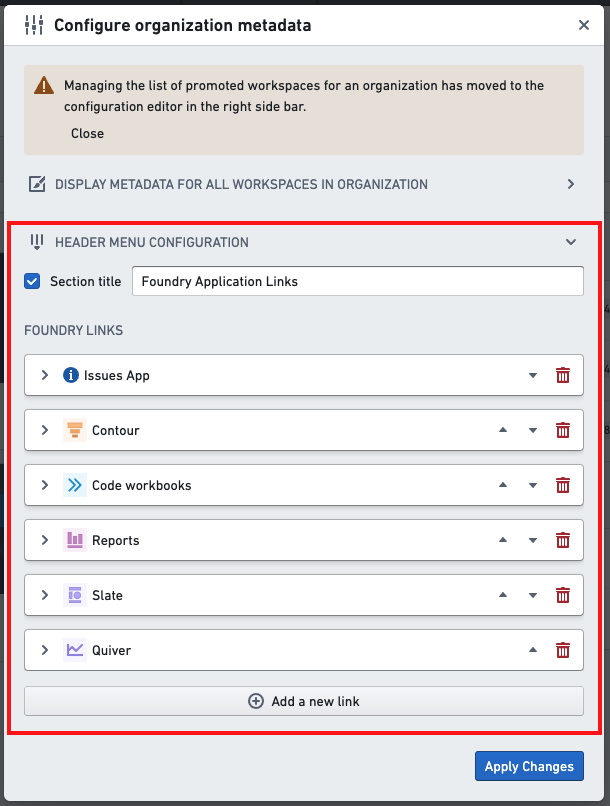Move Slate link up

click(x=503, y=595)
